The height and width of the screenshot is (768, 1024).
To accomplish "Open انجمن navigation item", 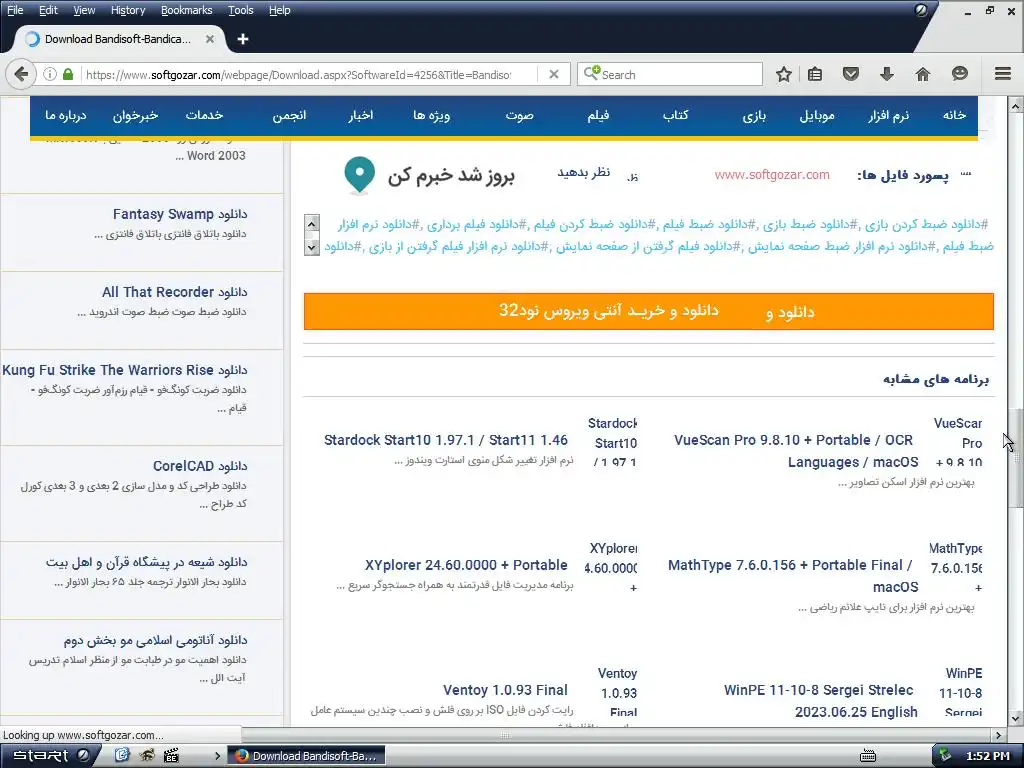I will (289, 116).
